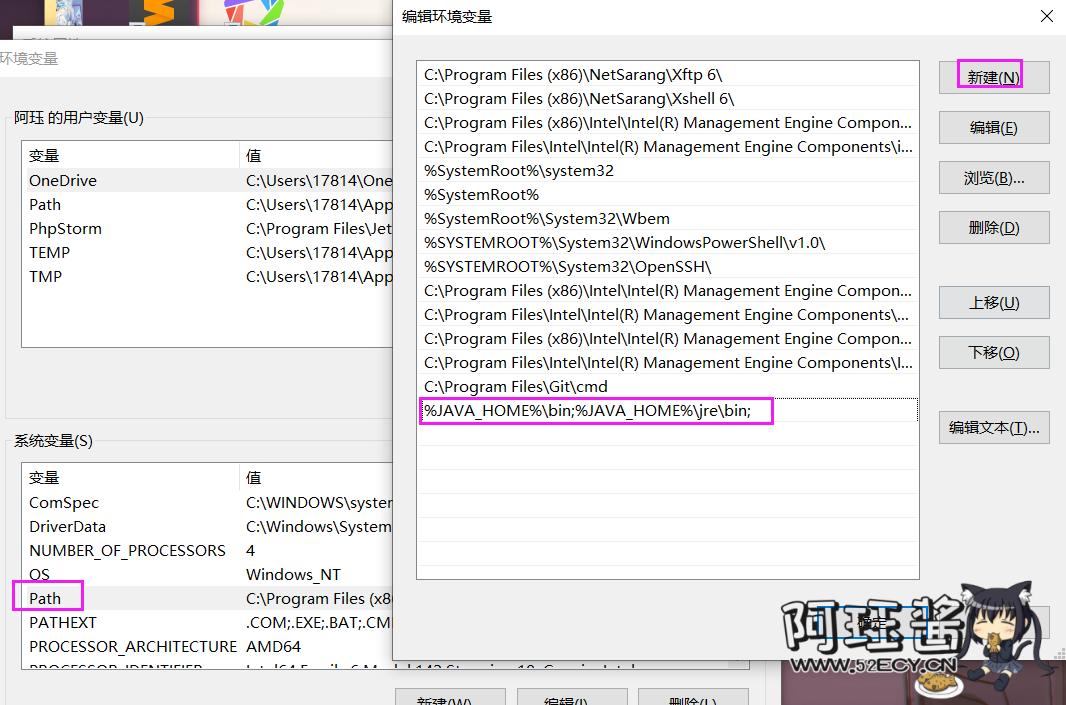Select the PhpStorm user variable
Image resolution: width=1066 pixels, height=705 pixels.
(207, 228)
